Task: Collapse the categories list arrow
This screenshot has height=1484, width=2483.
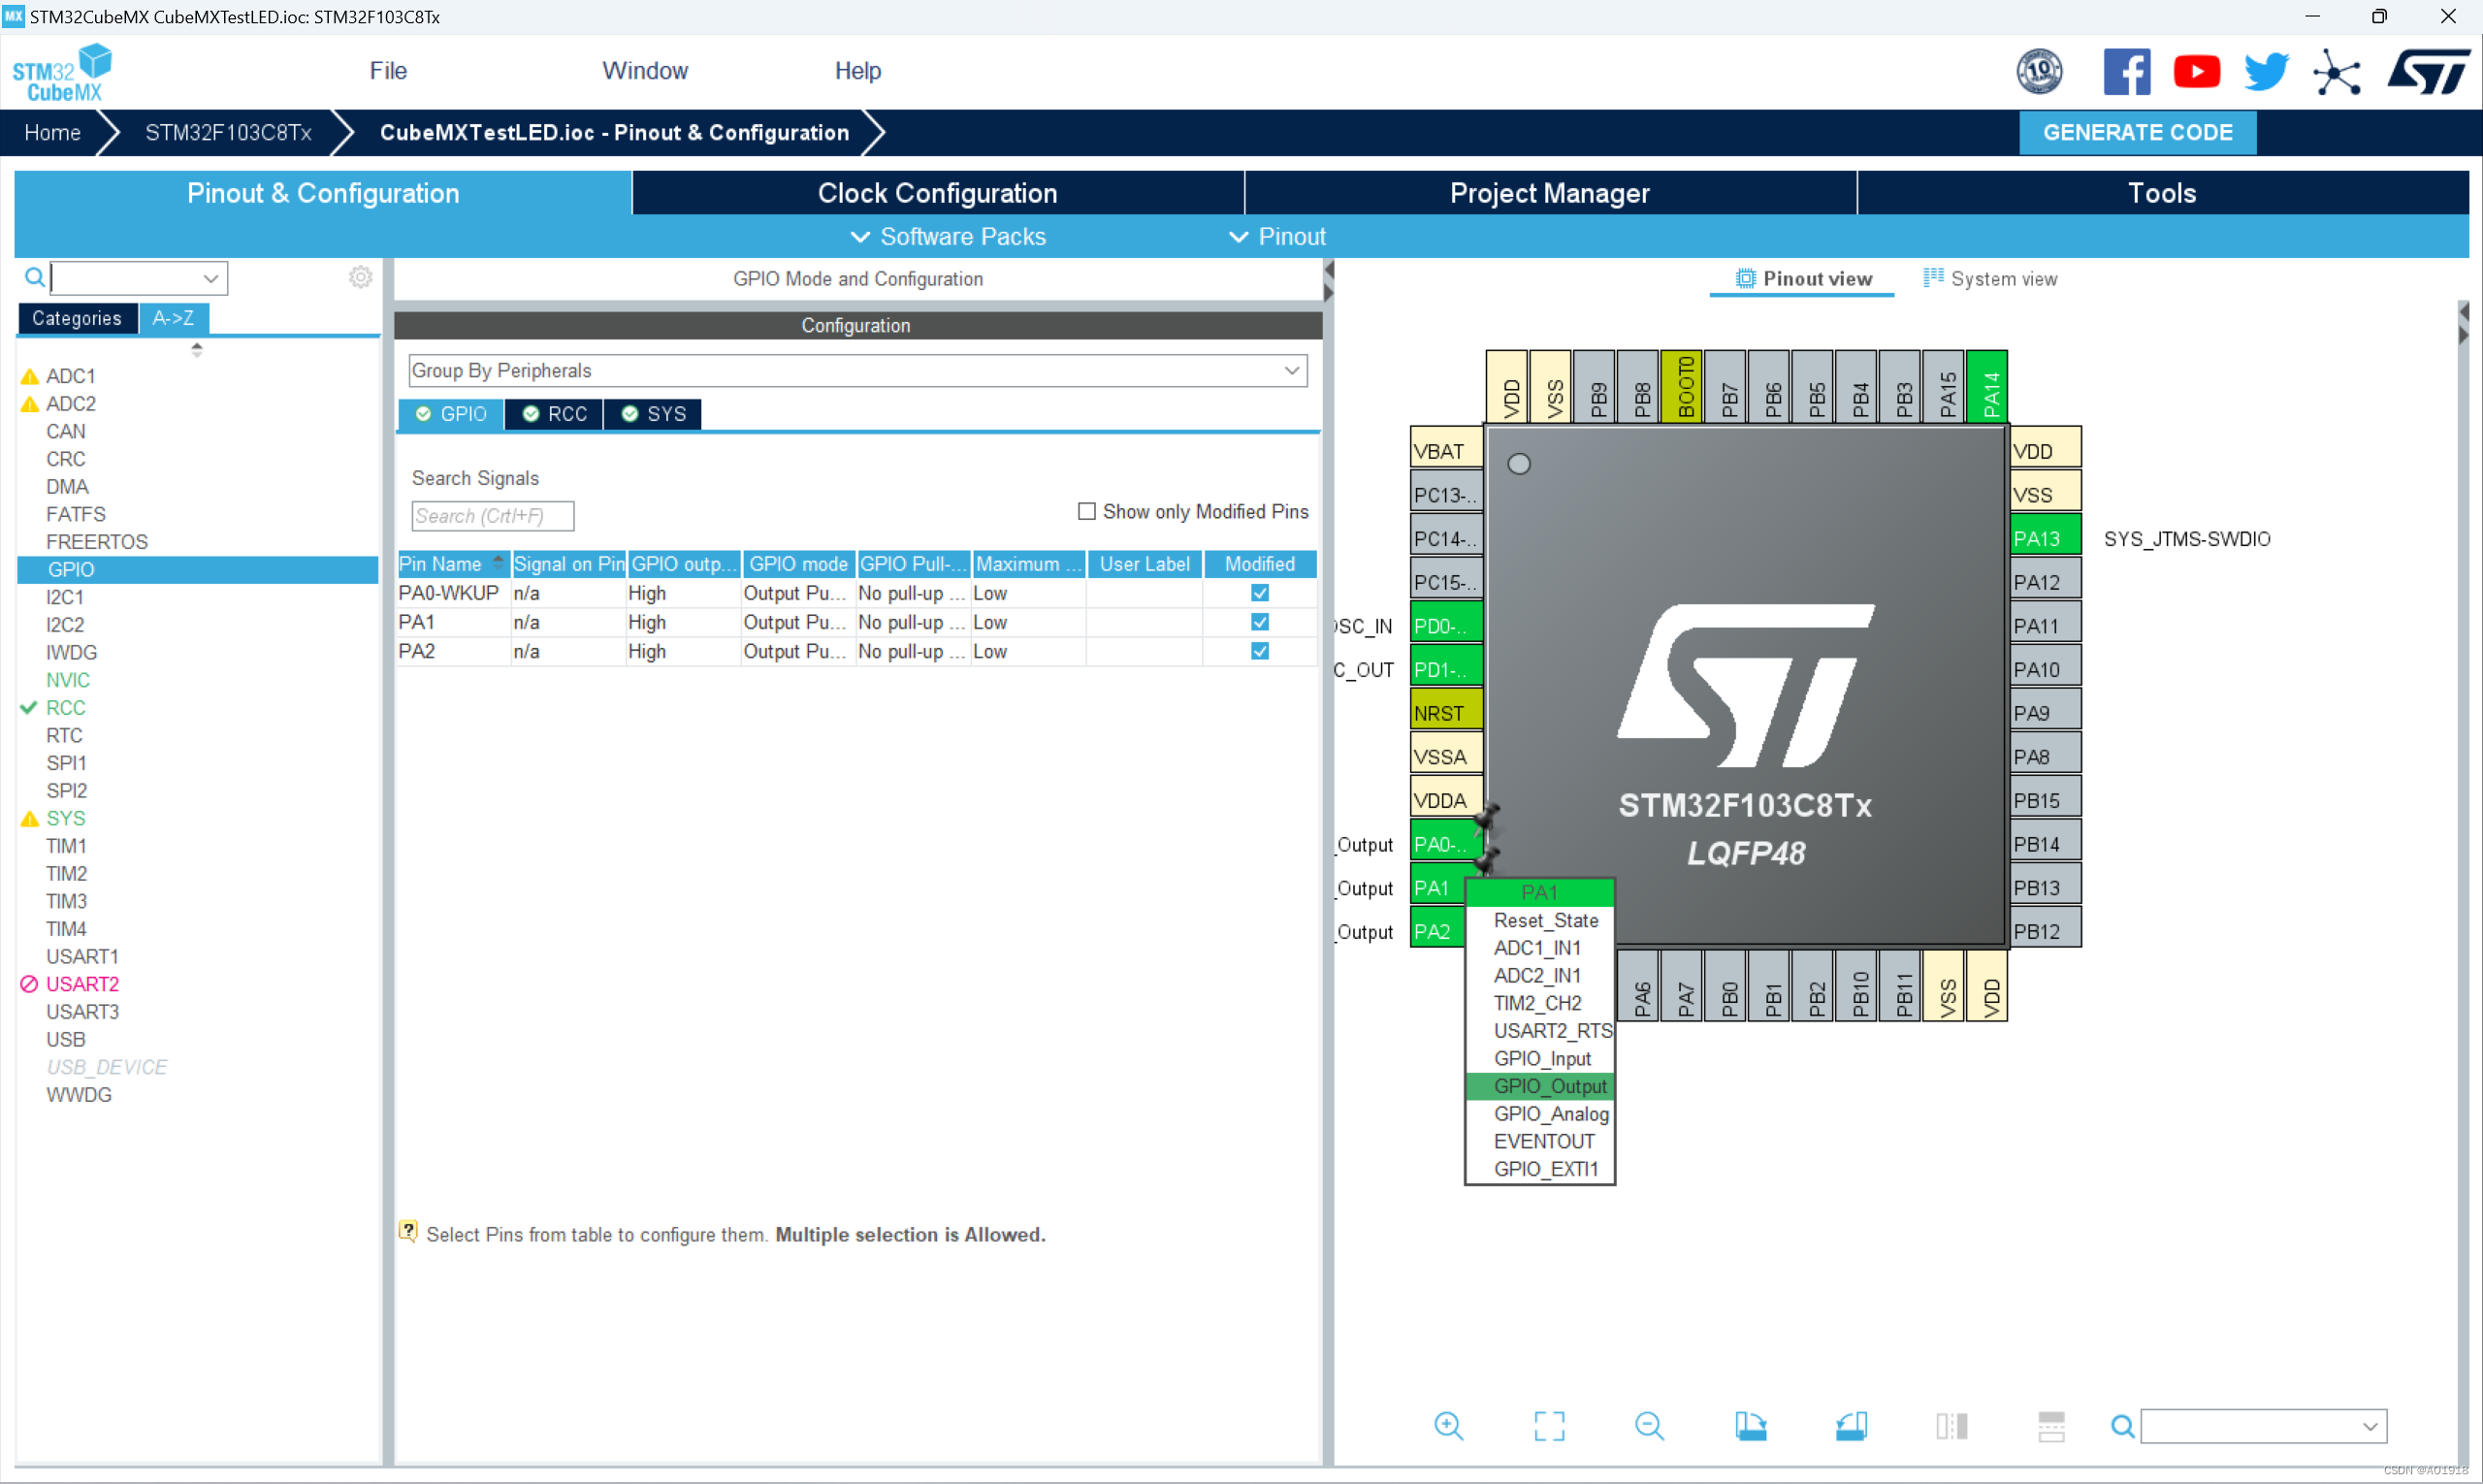Action: click(197, 349)
